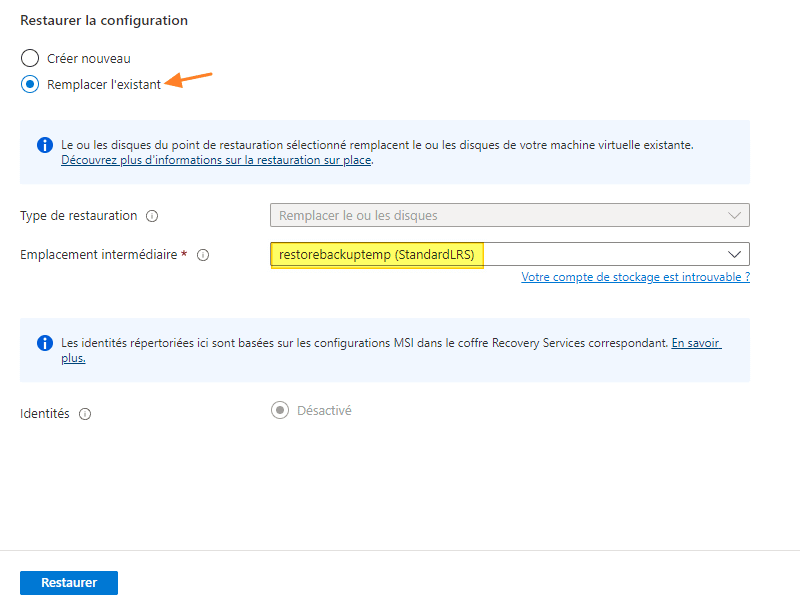Viewport: 800px width, 608px height.
Task: Select the Créer nouveau radio option
Action: [29, 58]
